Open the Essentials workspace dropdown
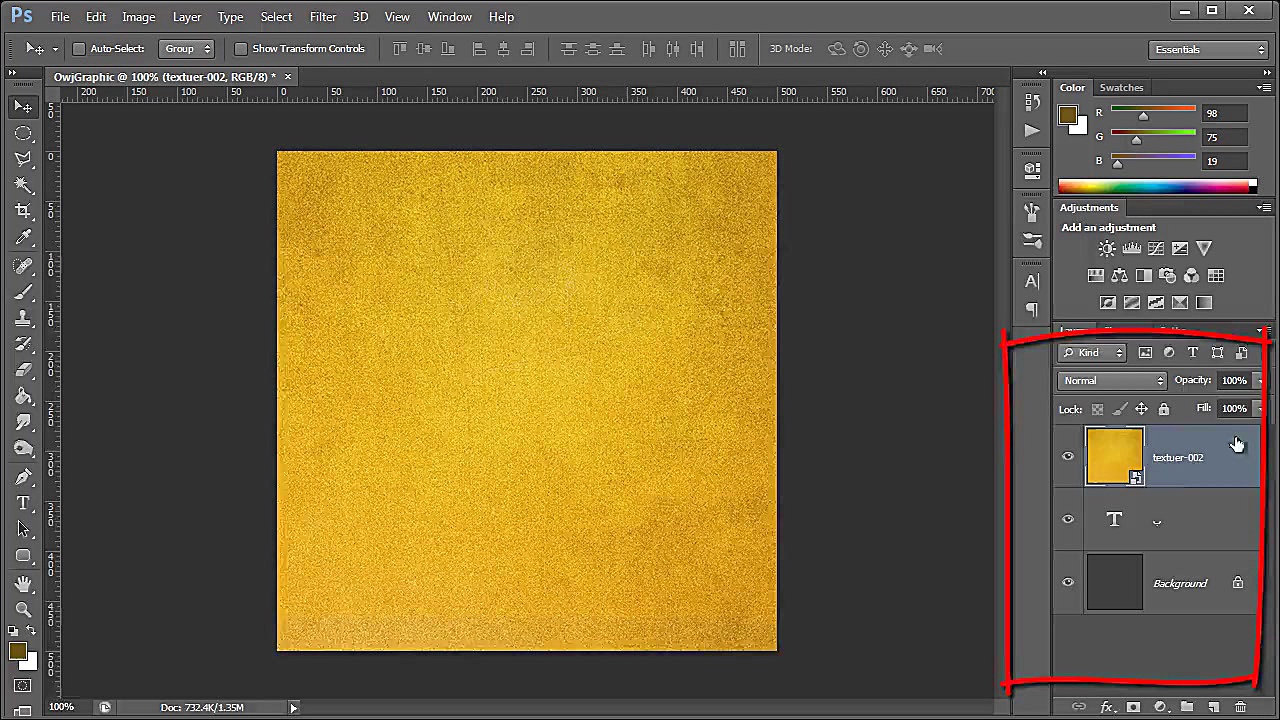1280x720 pixels. pos(1208,49)
